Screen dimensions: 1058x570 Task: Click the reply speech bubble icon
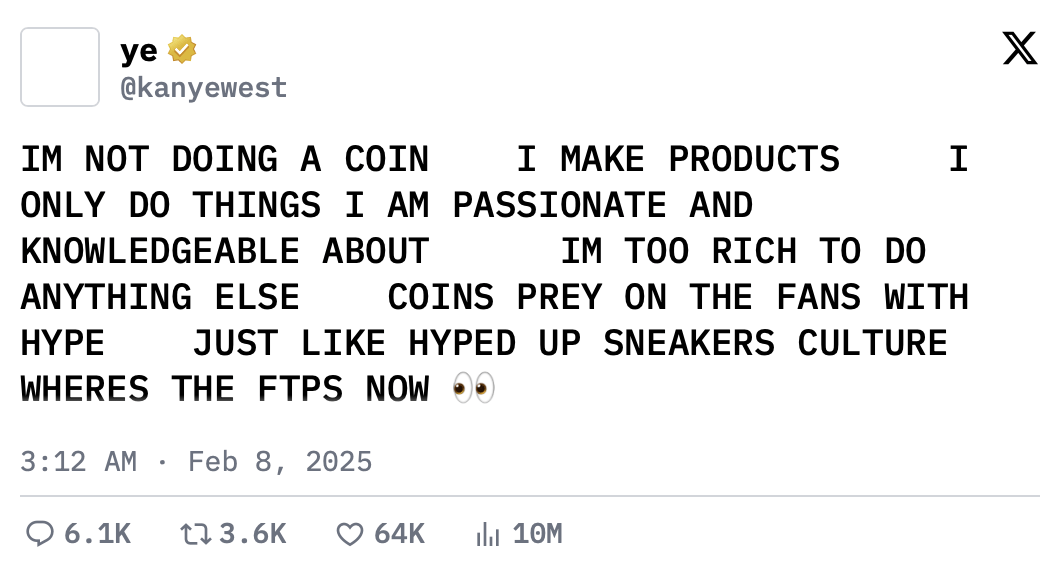point(40,534)
